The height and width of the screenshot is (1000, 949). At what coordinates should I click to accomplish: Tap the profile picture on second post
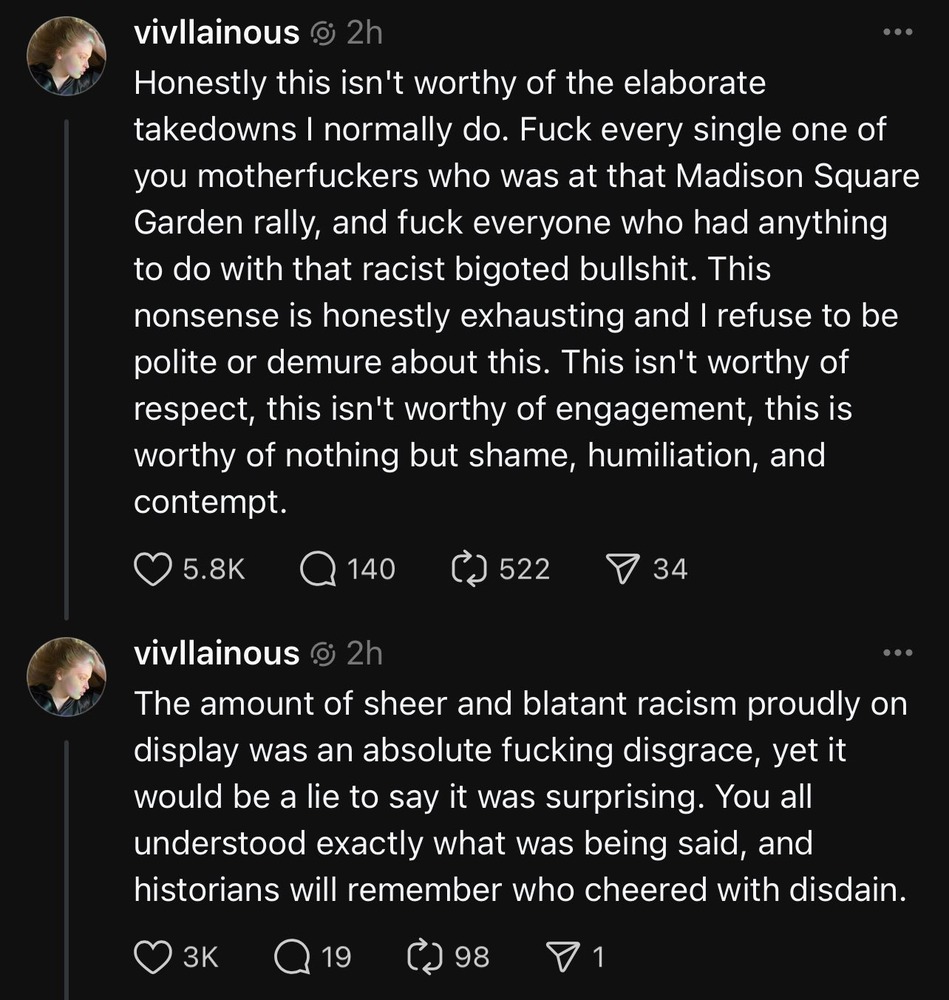(67, 677)
